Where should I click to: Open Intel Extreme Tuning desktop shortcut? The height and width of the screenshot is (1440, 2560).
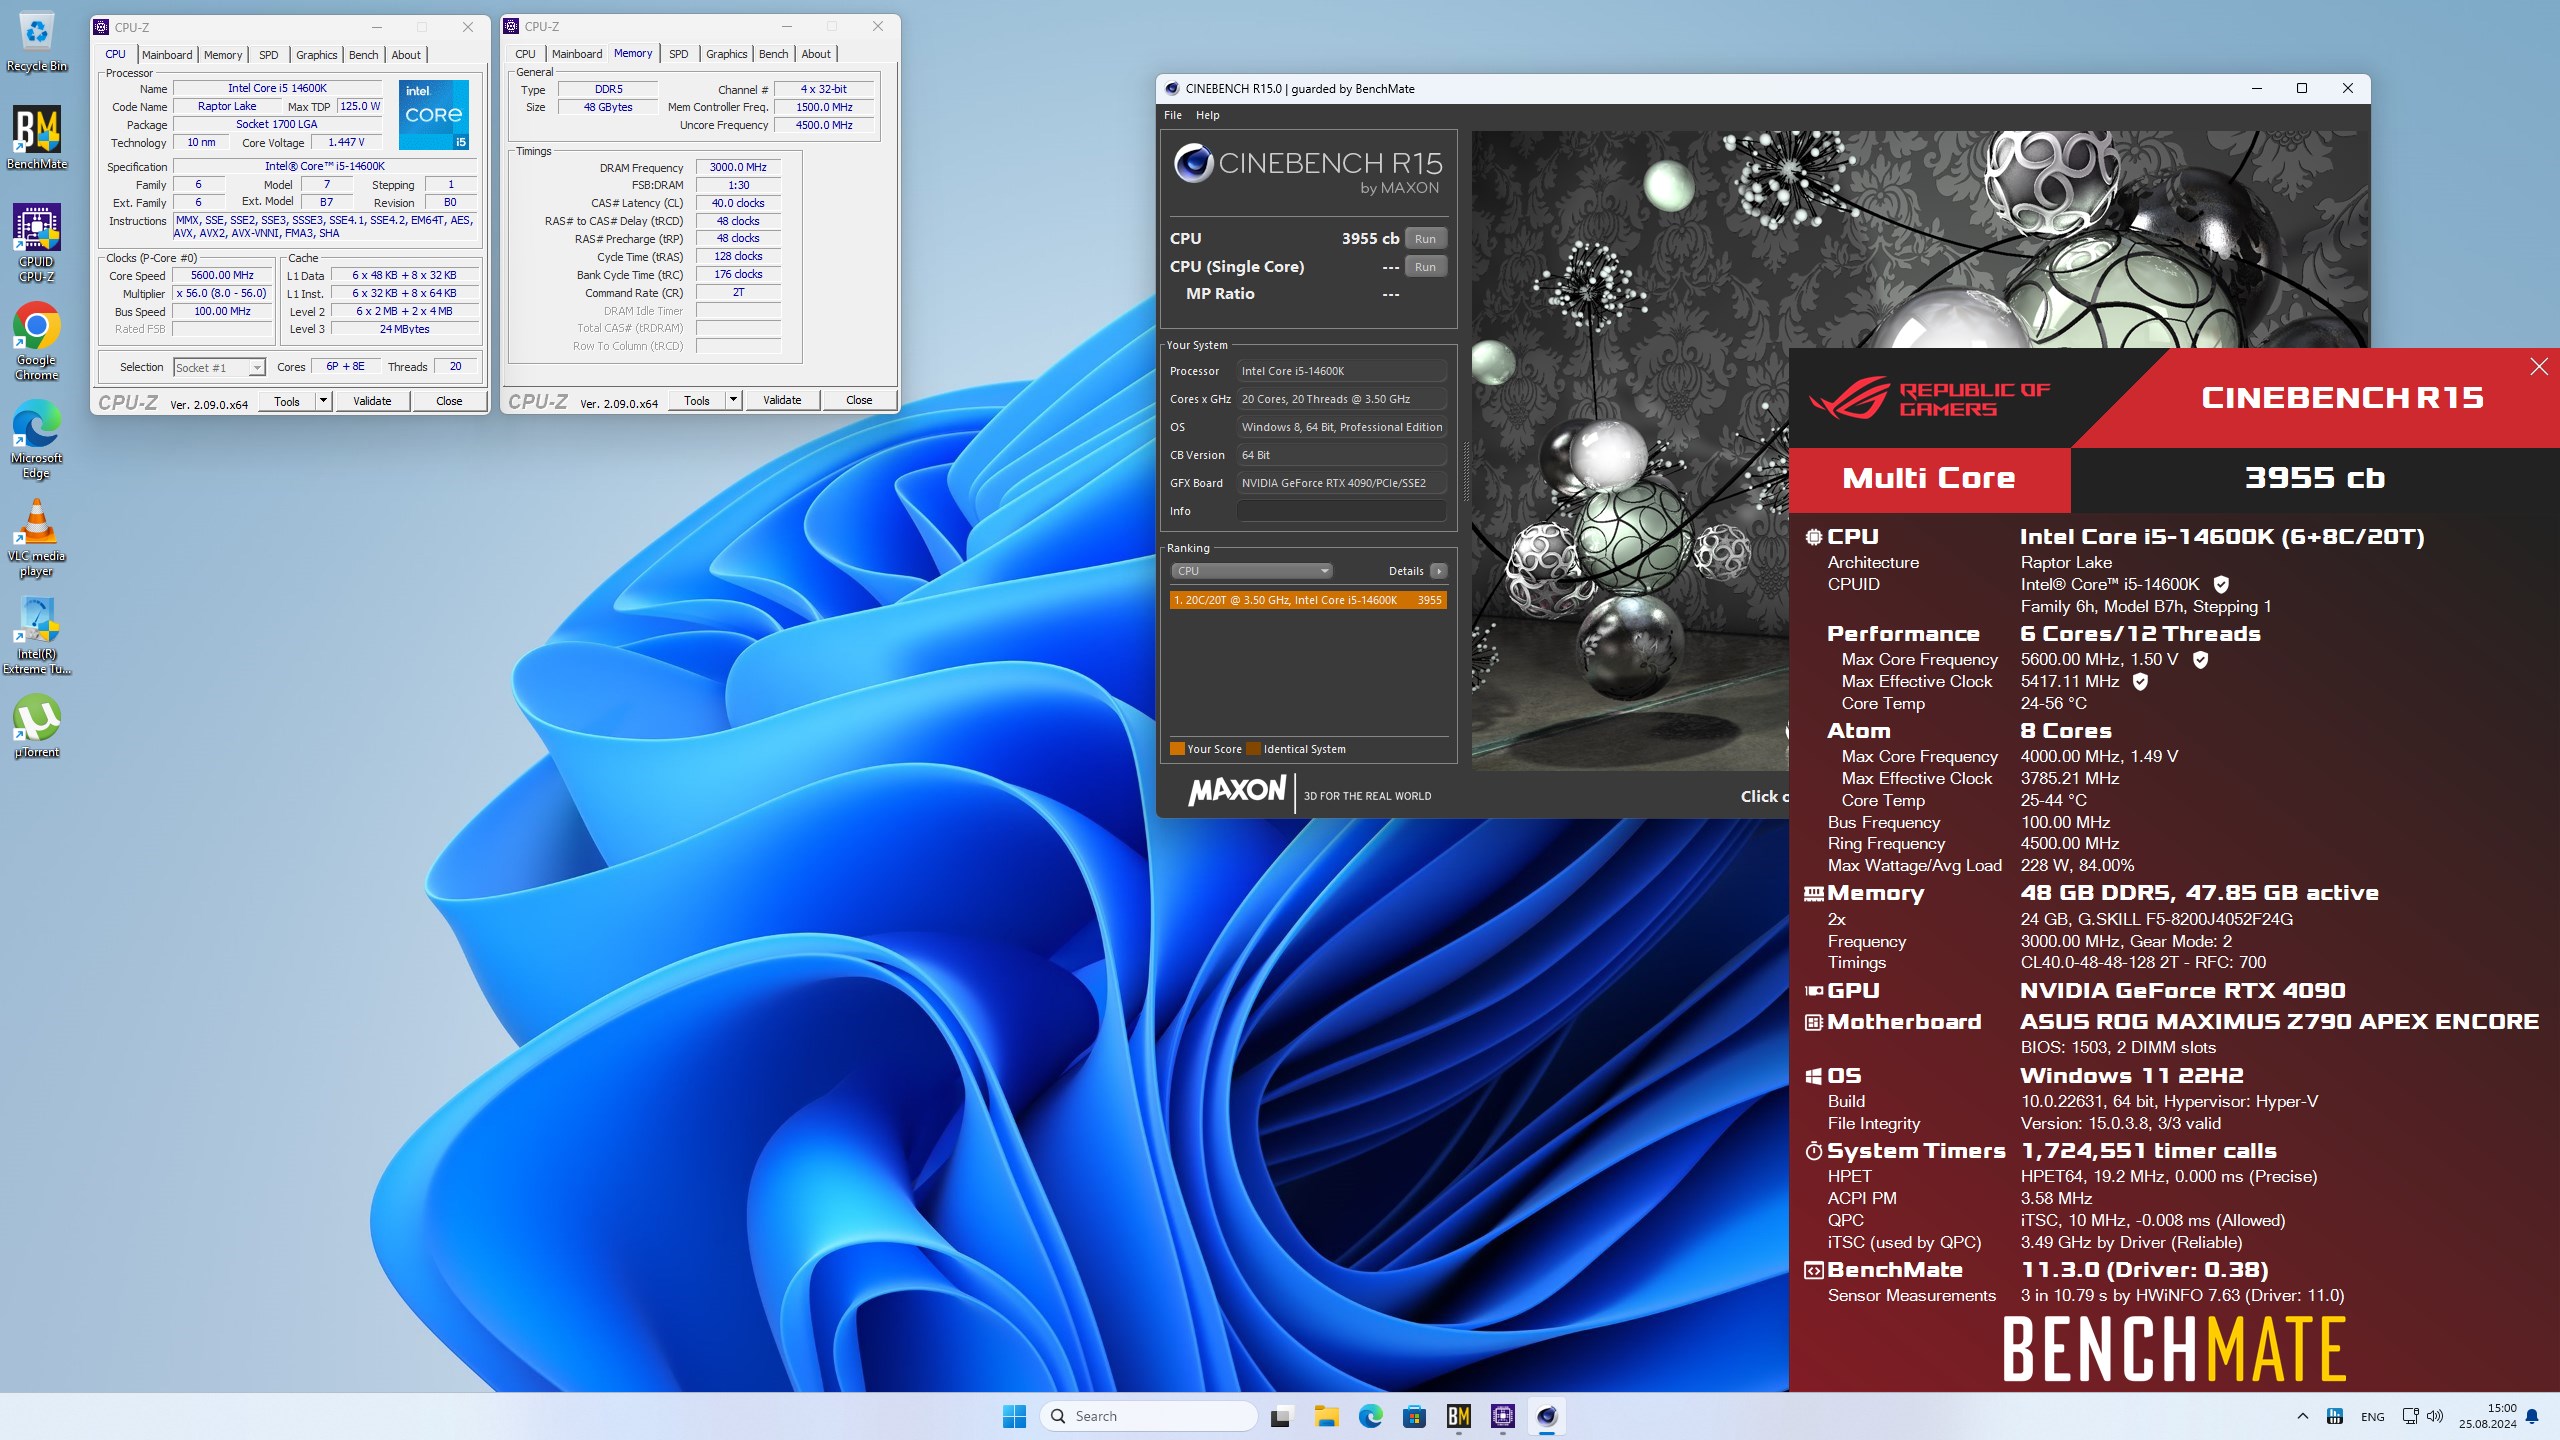pos(36,635)
